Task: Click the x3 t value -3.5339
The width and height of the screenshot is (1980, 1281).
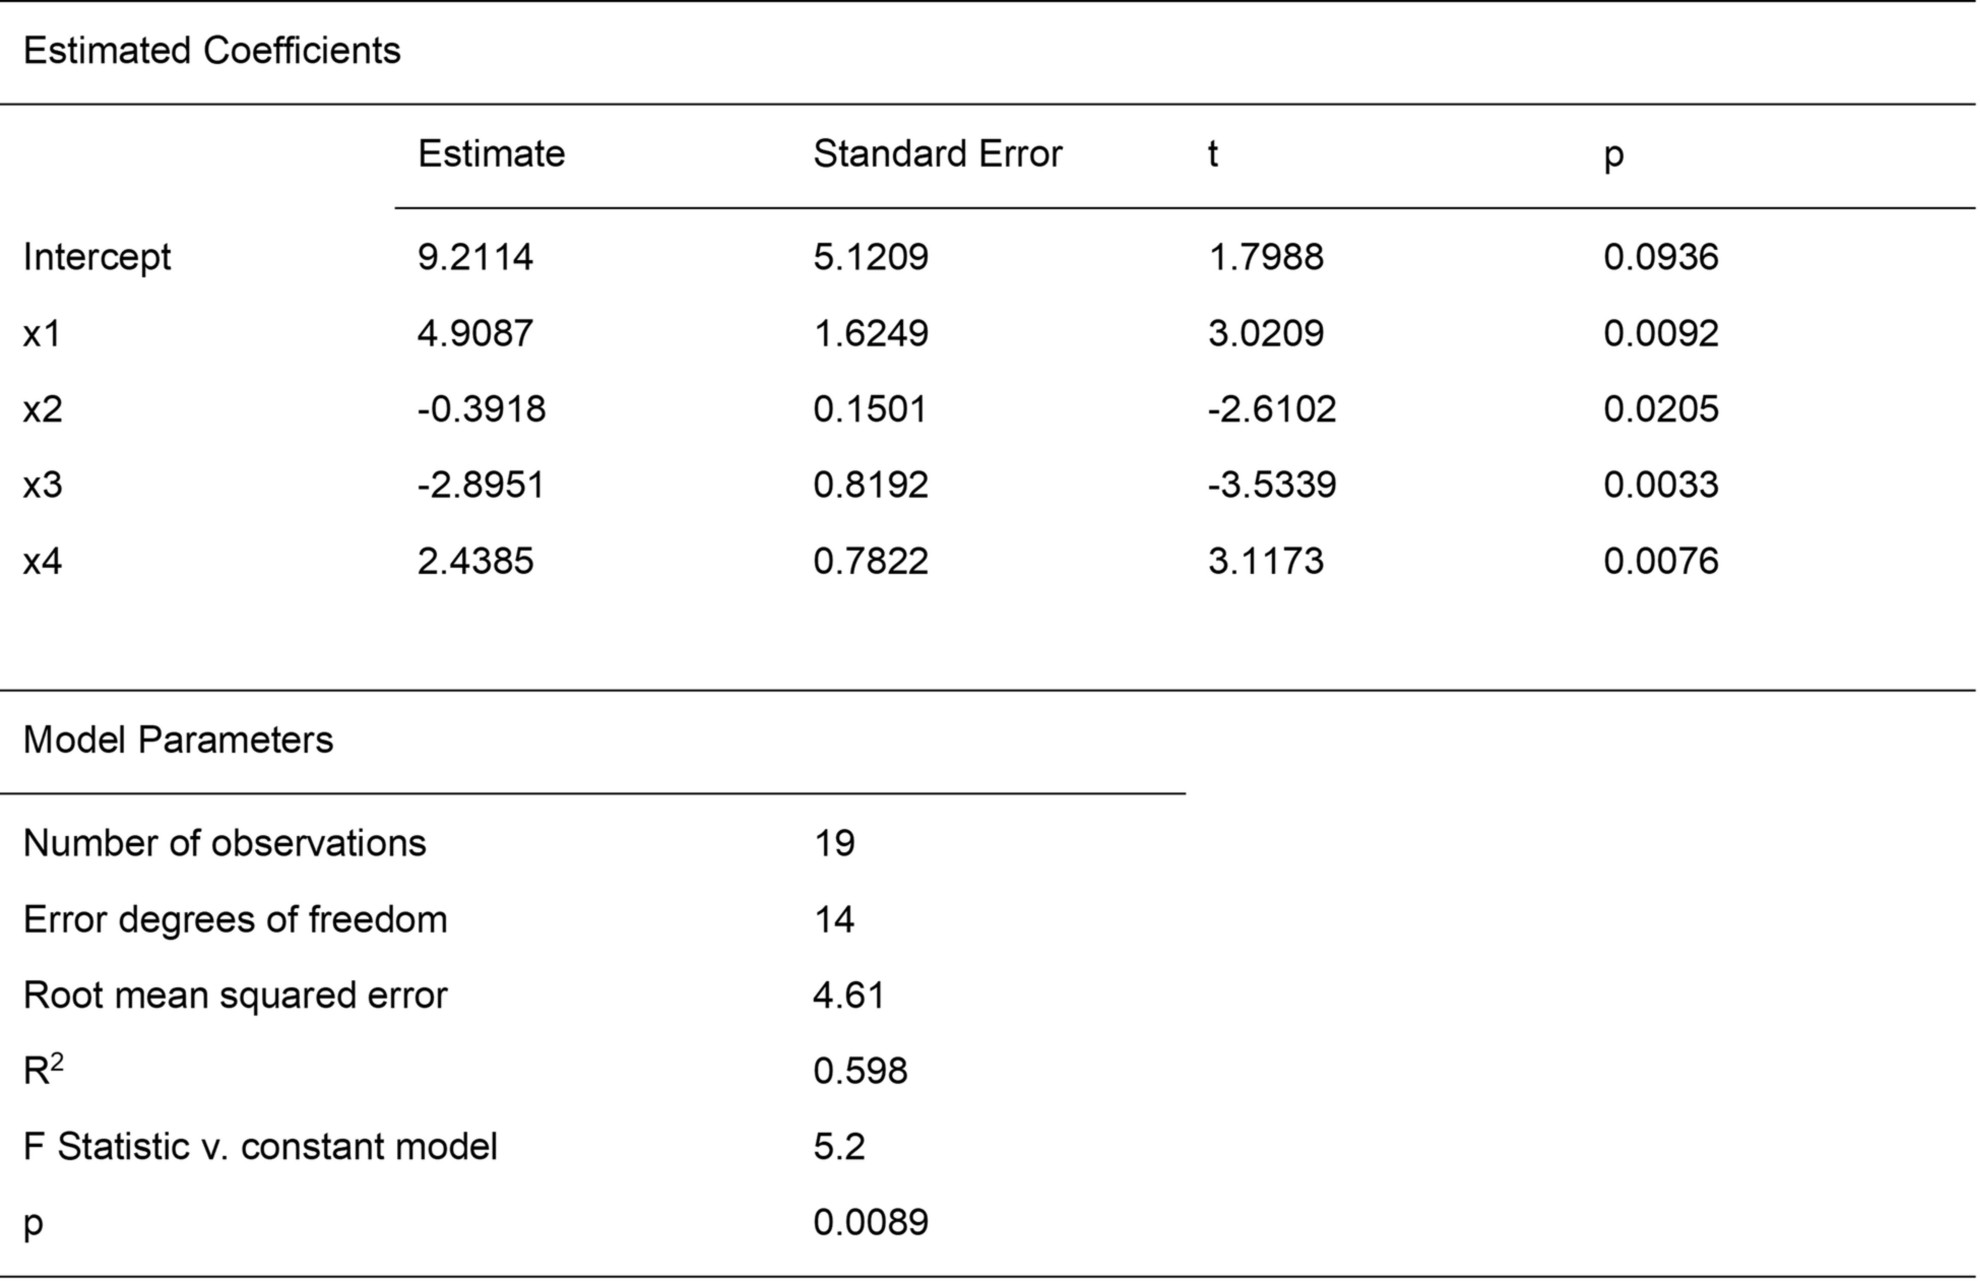Action: point(1271,486)
